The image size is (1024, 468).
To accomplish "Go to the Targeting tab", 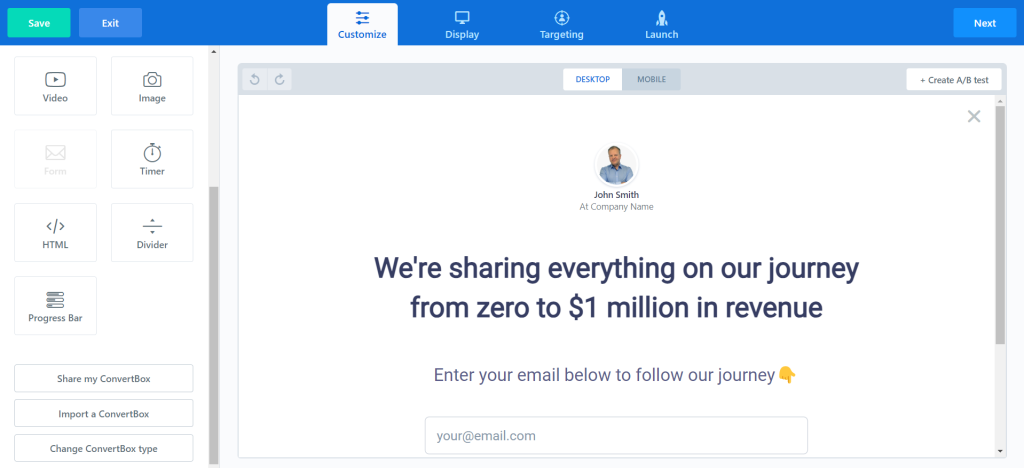I will (x=562, y=24).
